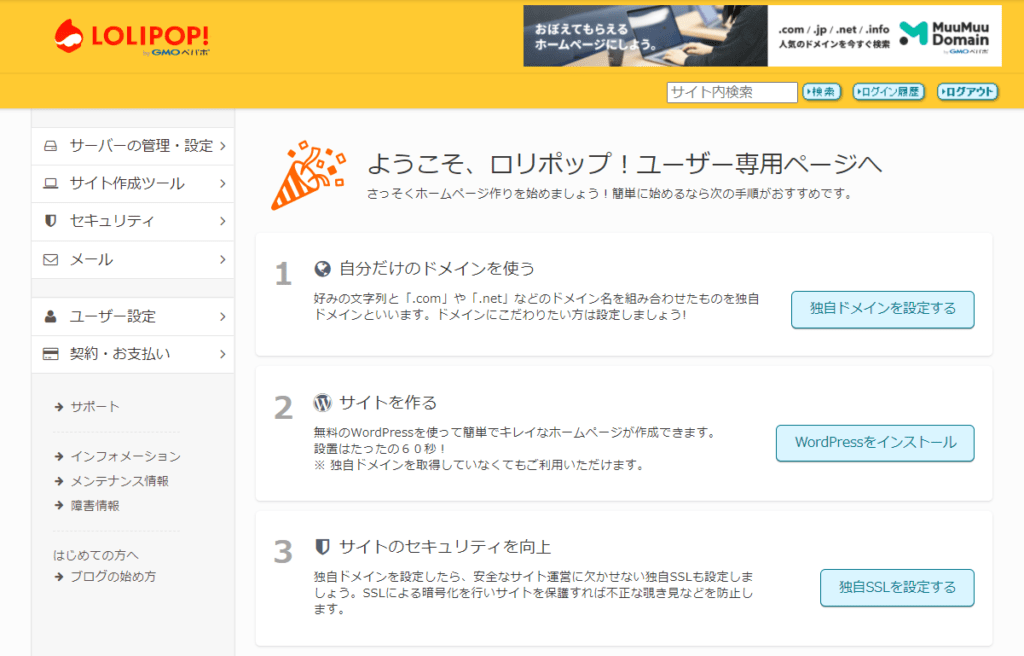Expand the 契約・お支払い chevron arrow
This screenshot has height=656, width=1024.
(x=222, y=354)
